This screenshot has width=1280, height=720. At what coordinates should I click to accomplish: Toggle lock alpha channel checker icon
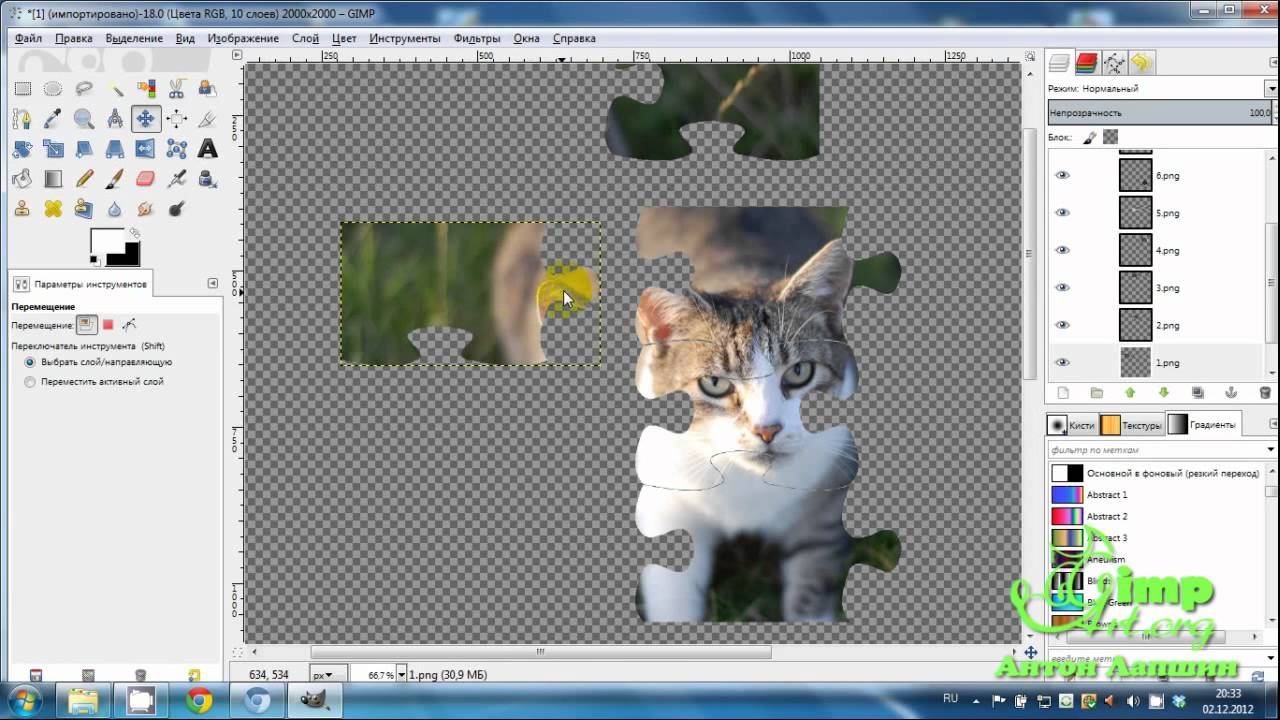[x=1110, y=137]
